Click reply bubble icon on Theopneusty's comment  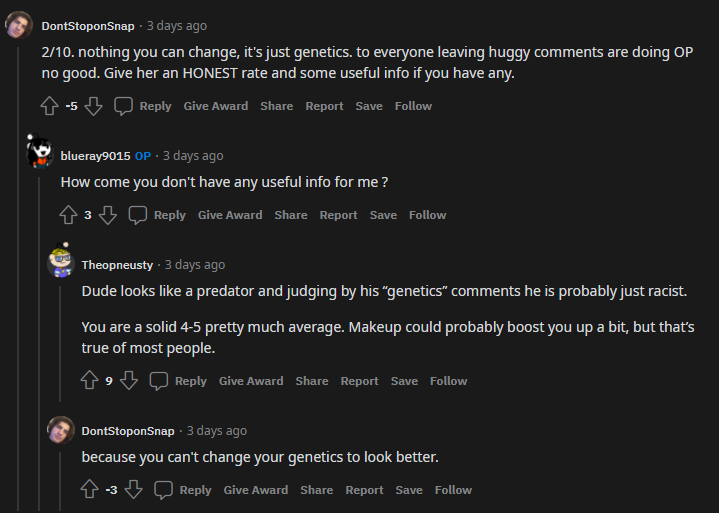[x=159, y=381]
